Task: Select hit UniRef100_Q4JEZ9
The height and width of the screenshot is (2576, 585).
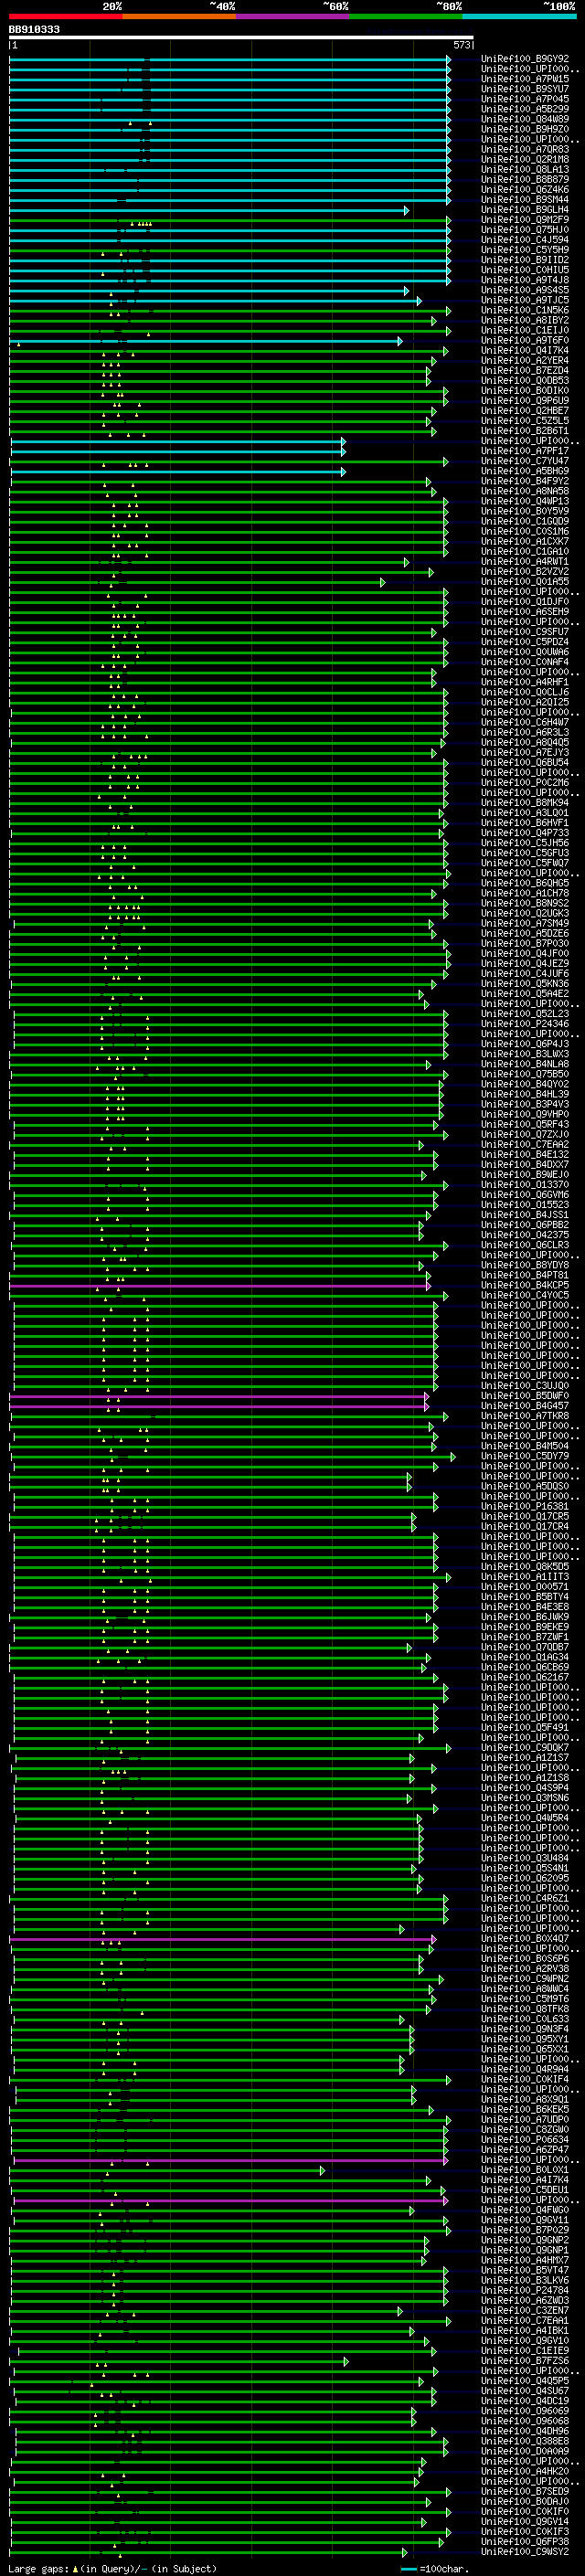Action: (525, 964)
